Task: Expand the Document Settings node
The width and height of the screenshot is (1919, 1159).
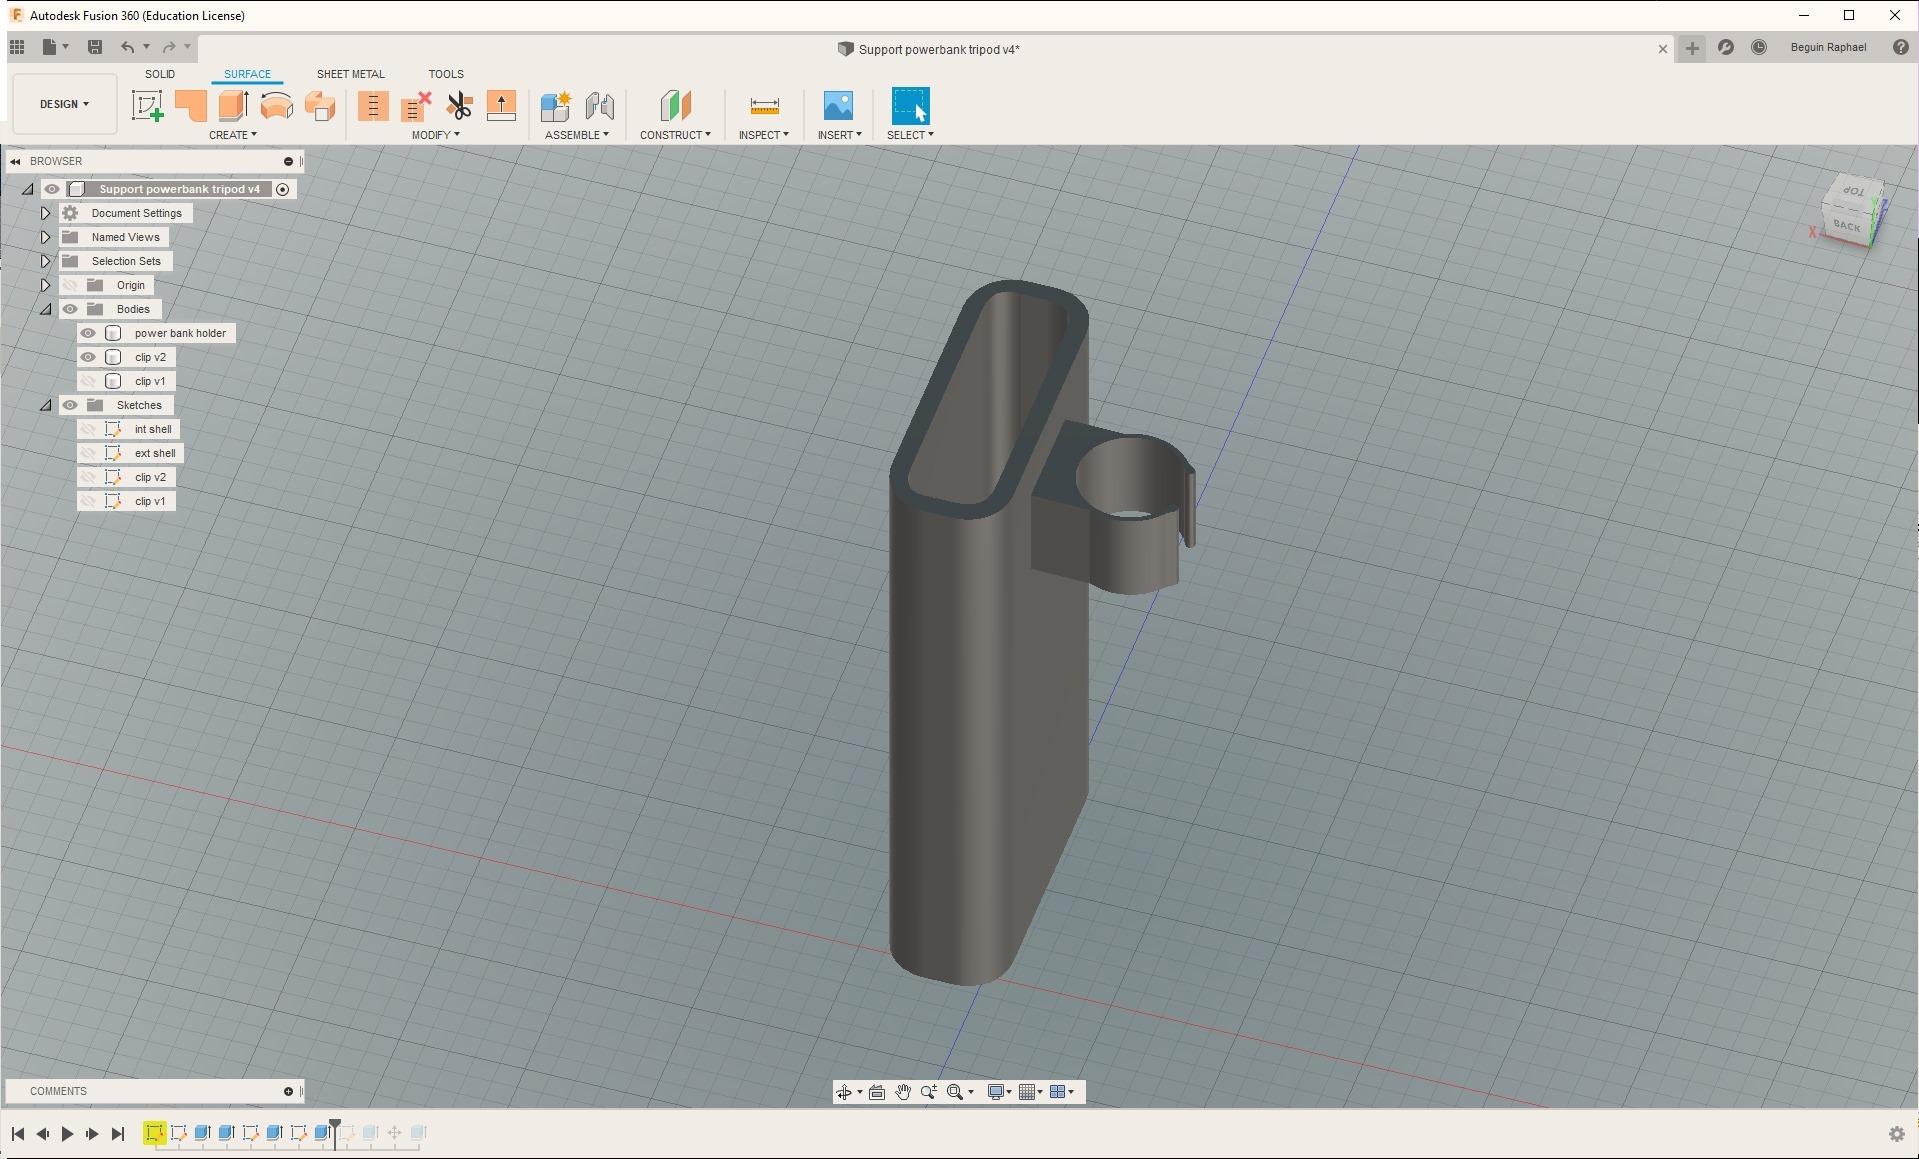Action: [45, 213]
